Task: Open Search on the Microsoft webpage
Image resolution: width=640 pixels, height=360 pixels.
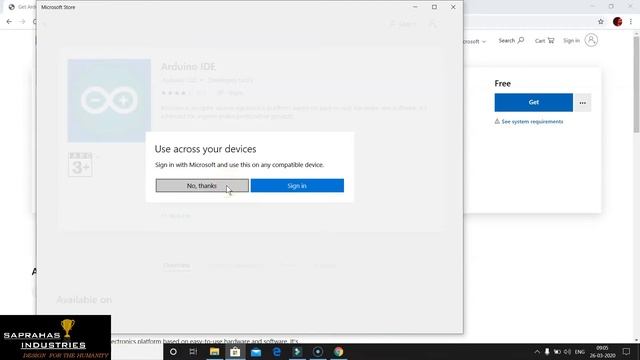Action: (x=511, y=40)
